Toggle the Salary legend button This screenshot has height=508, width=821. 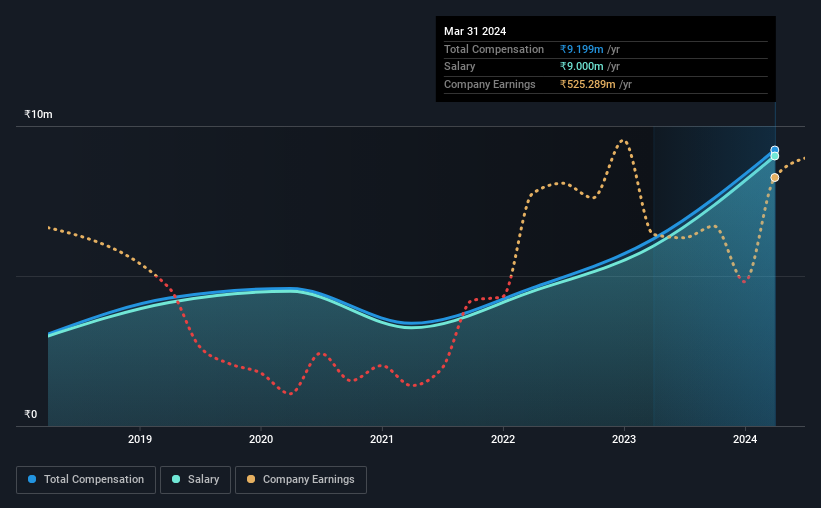coord(195,480)
